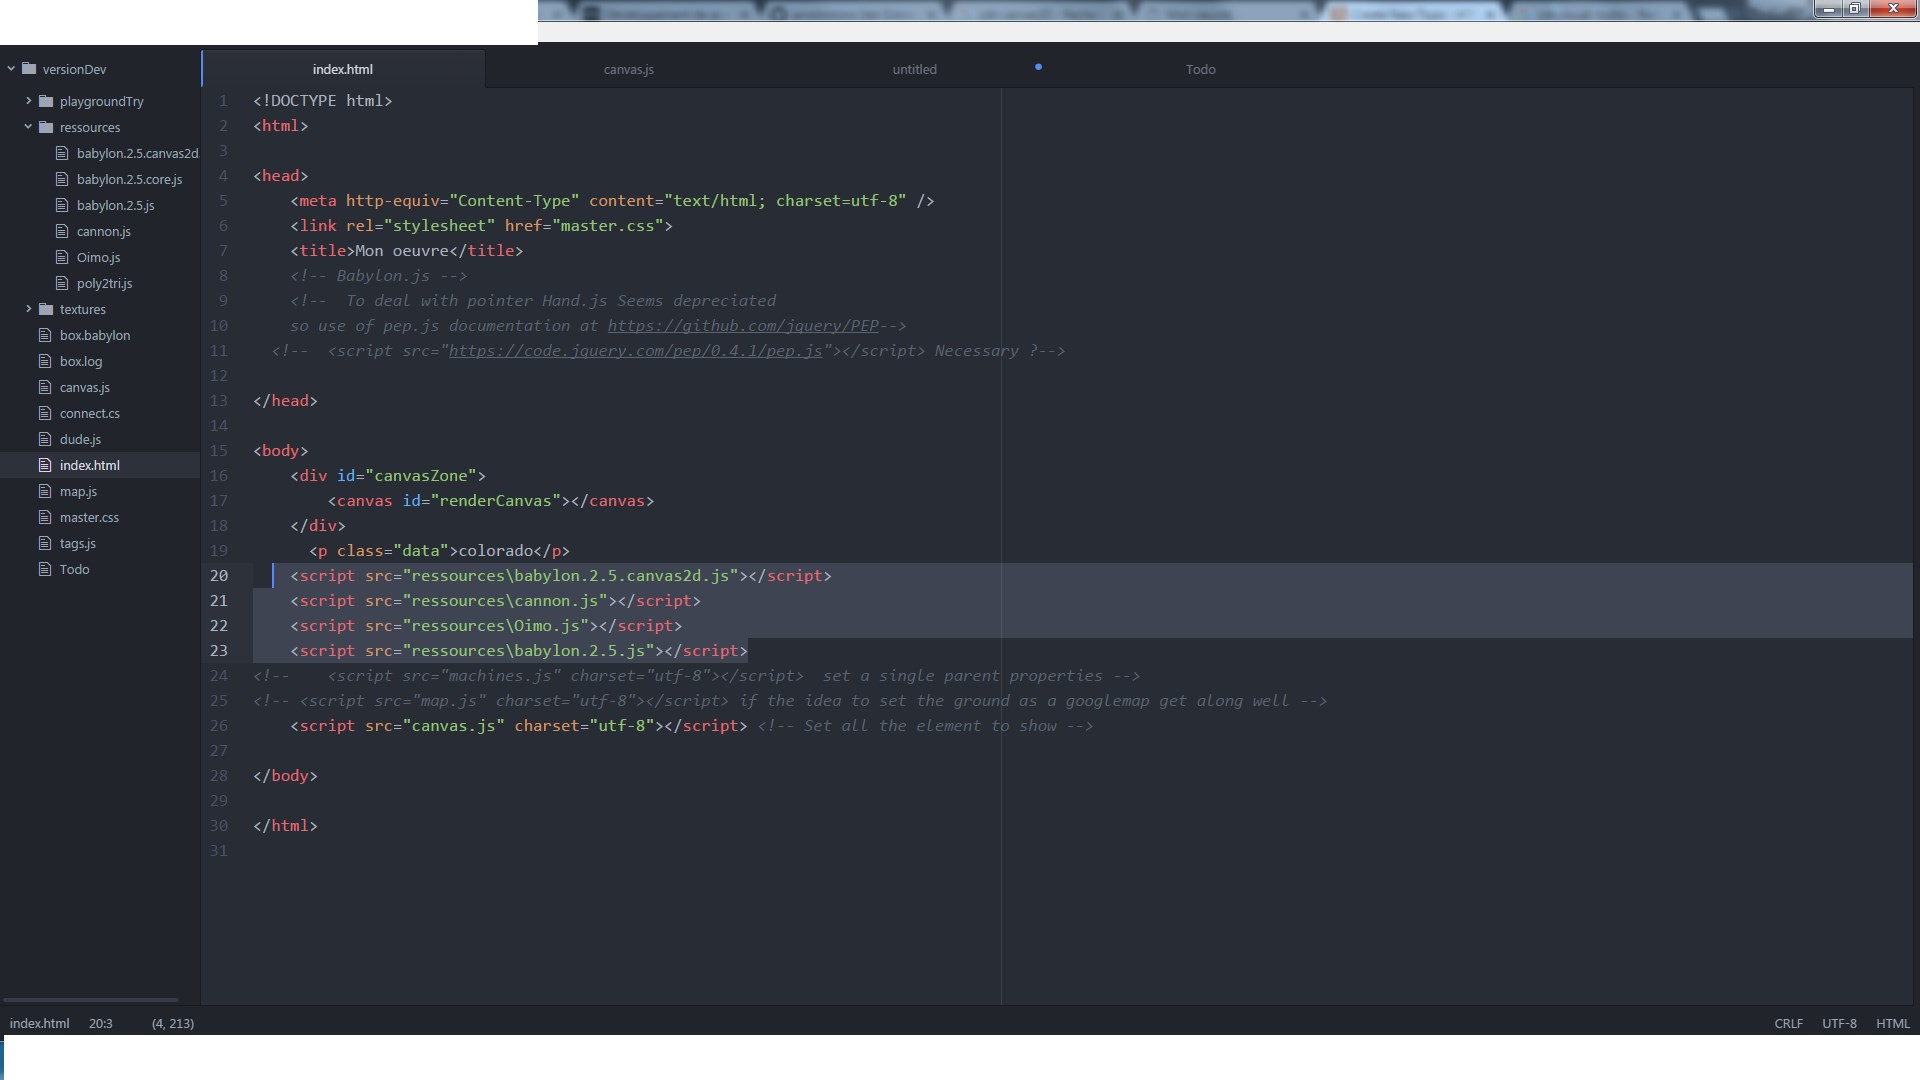Click line number 15 in gutter
The height and width of the screenshot is (1080, 1920).
click(x=219, y=451)
